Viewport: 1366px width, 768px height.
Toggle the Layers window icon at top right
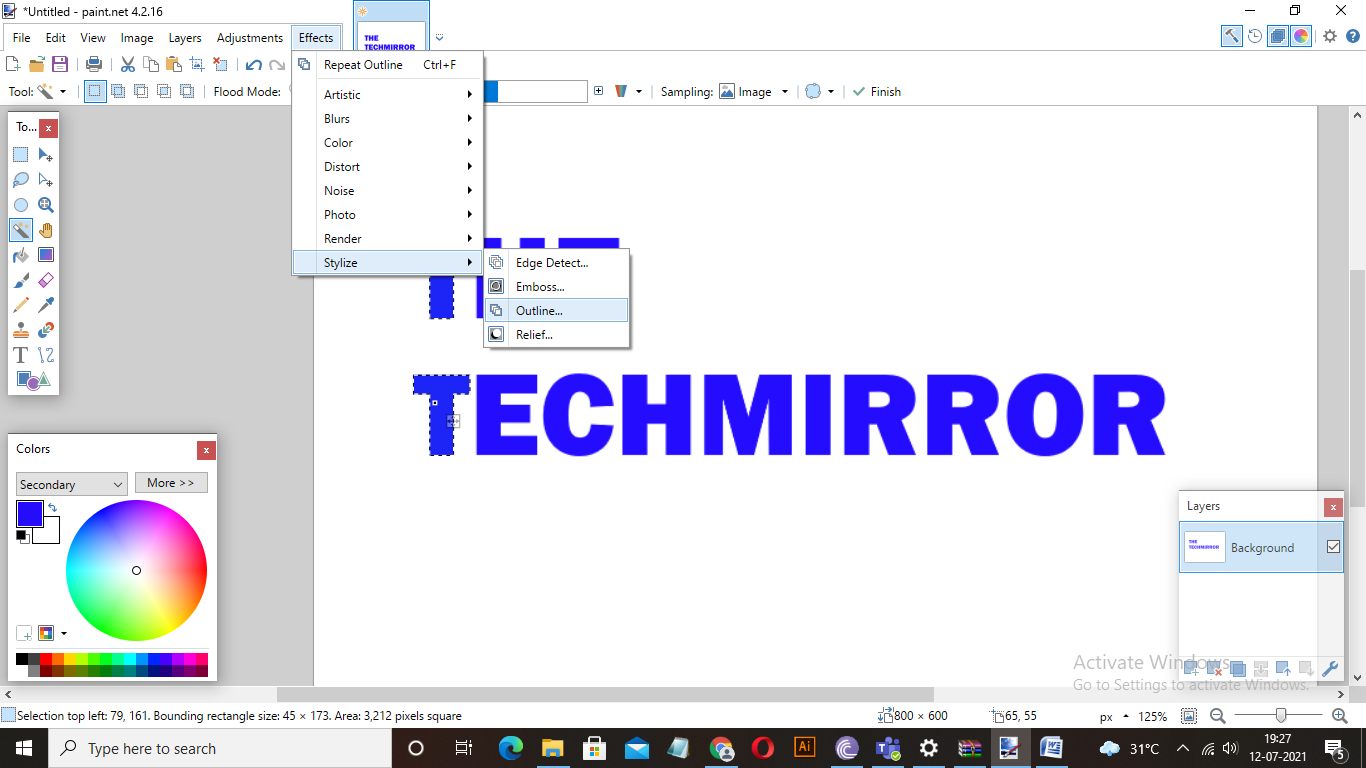point(1278,36)
